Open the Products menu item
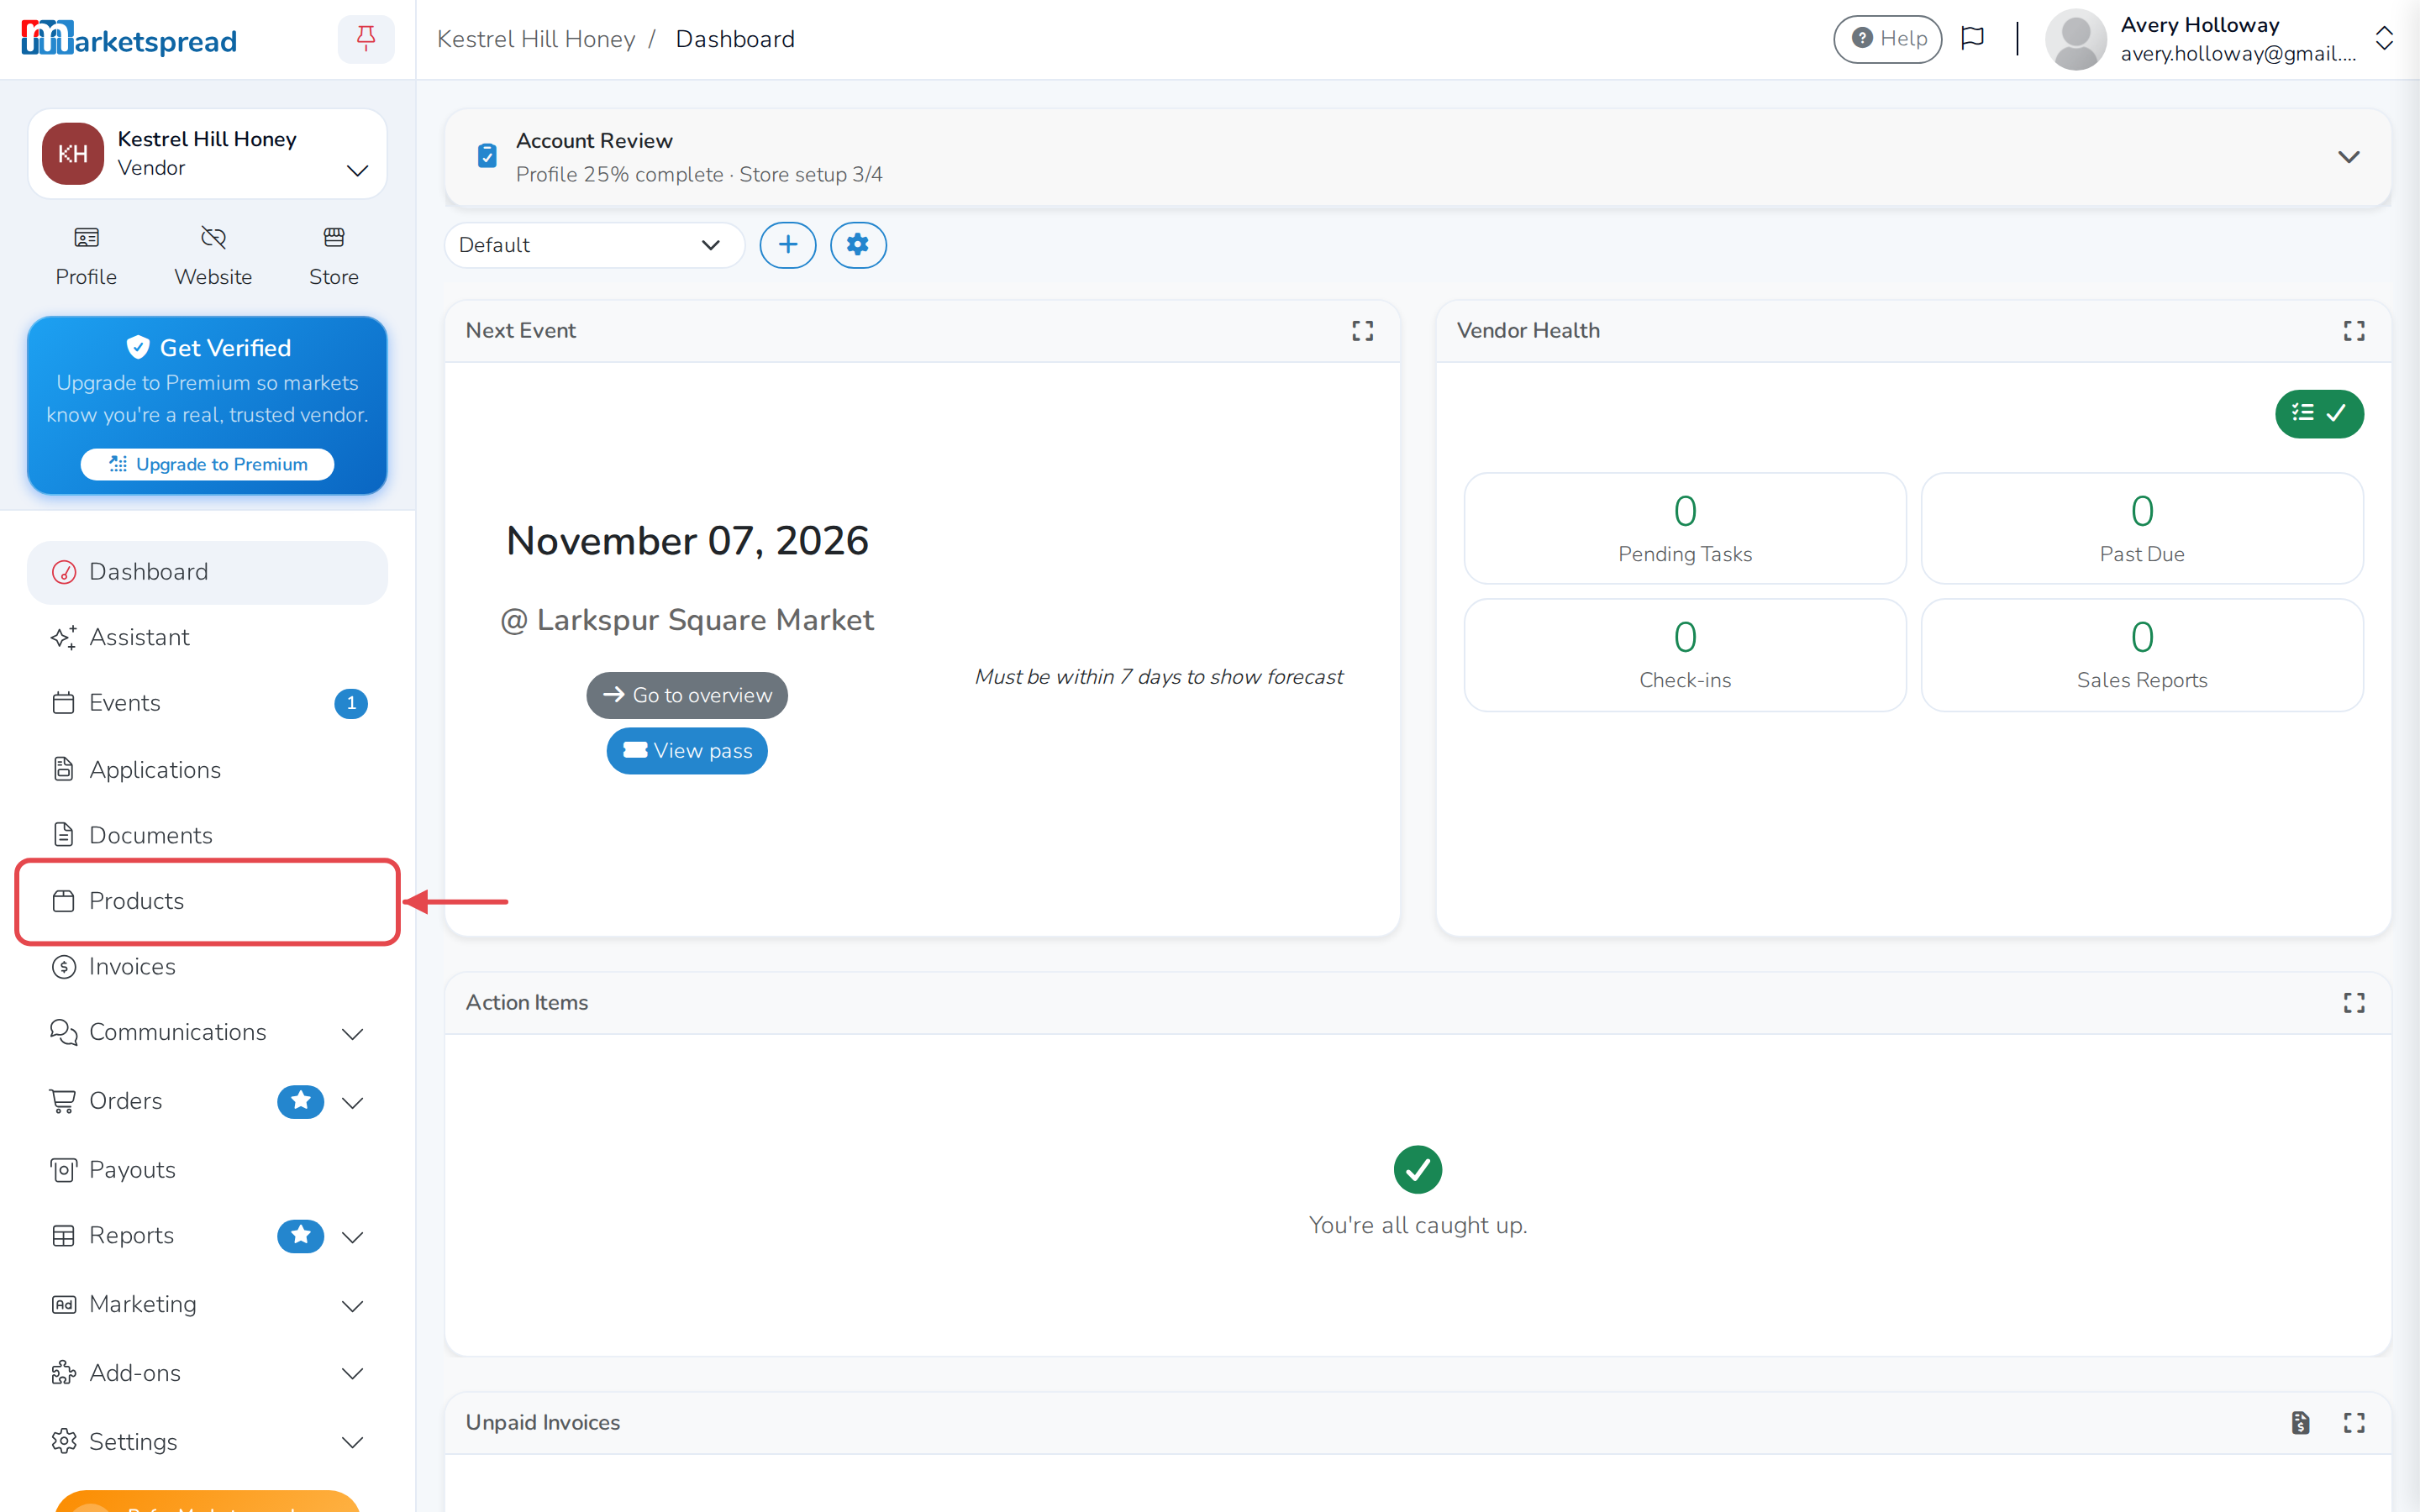 coord(207,901)
